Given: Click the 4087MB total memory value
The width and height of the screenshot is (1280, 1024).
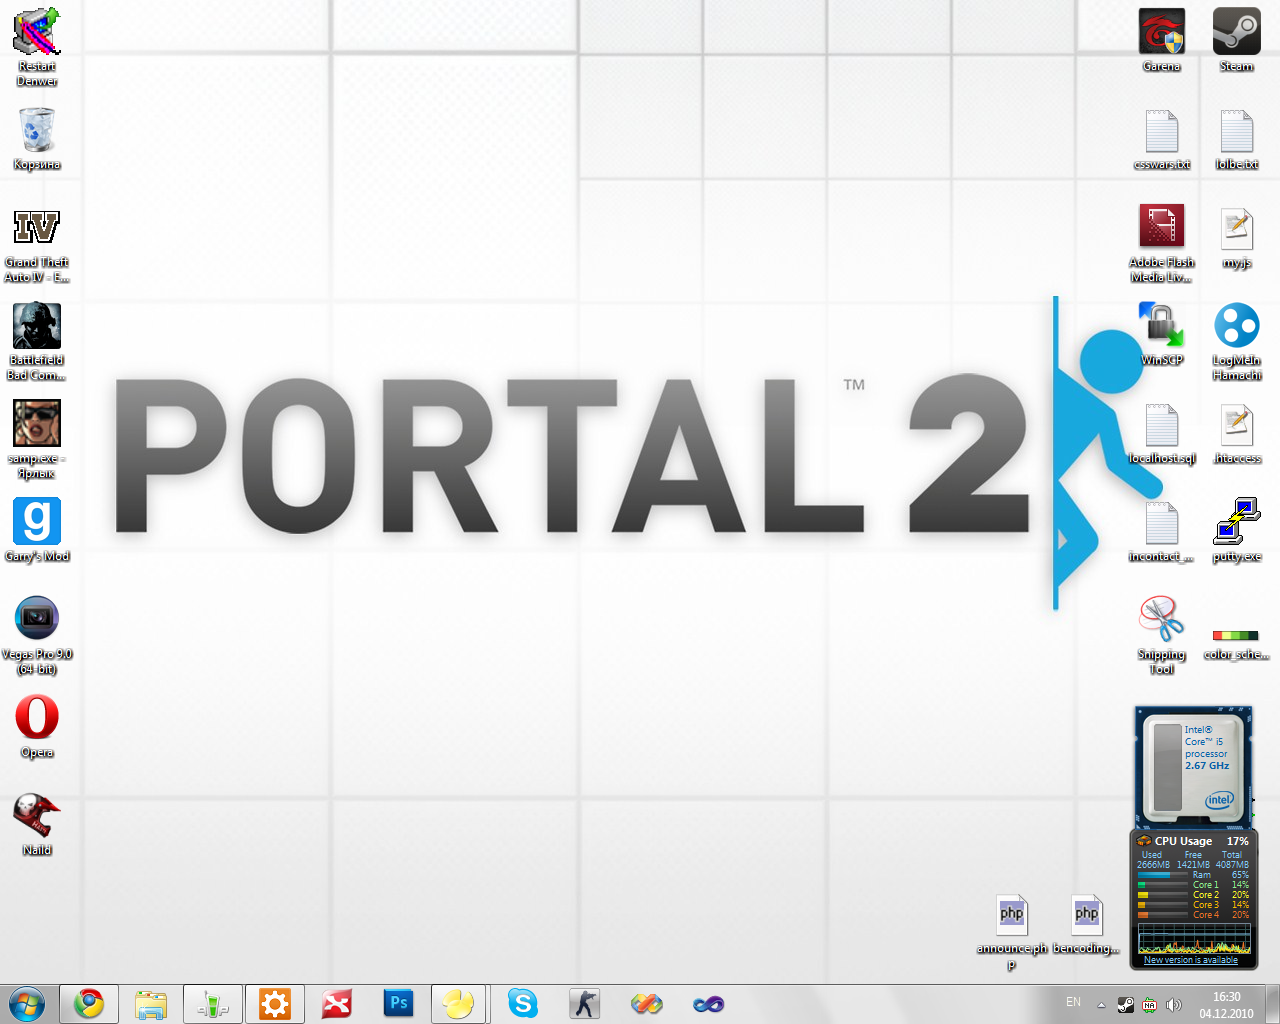Looking at the screenshot, I should 1232,865.
